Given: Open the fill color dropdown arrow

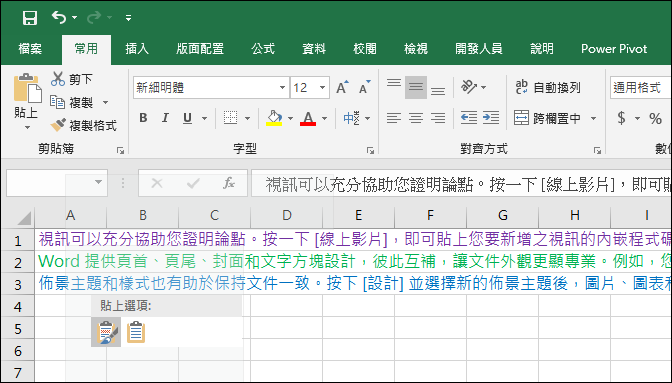Looking at the screenshot, I should [290, 118].
